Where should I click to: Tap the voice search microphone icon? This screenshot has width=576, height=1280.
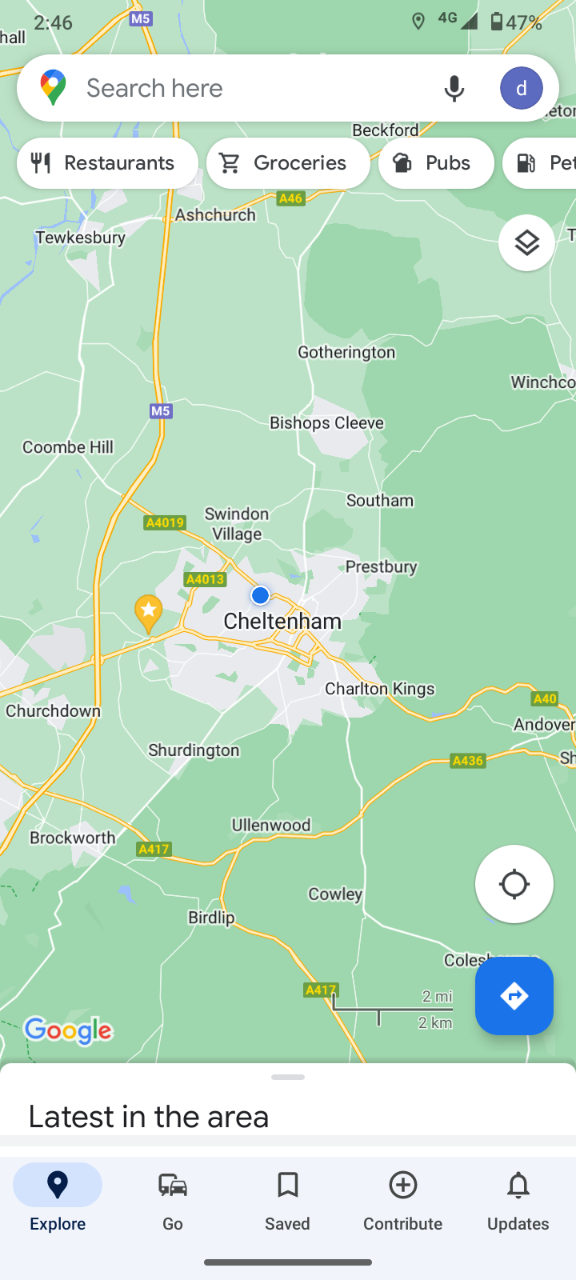(454, 88)
